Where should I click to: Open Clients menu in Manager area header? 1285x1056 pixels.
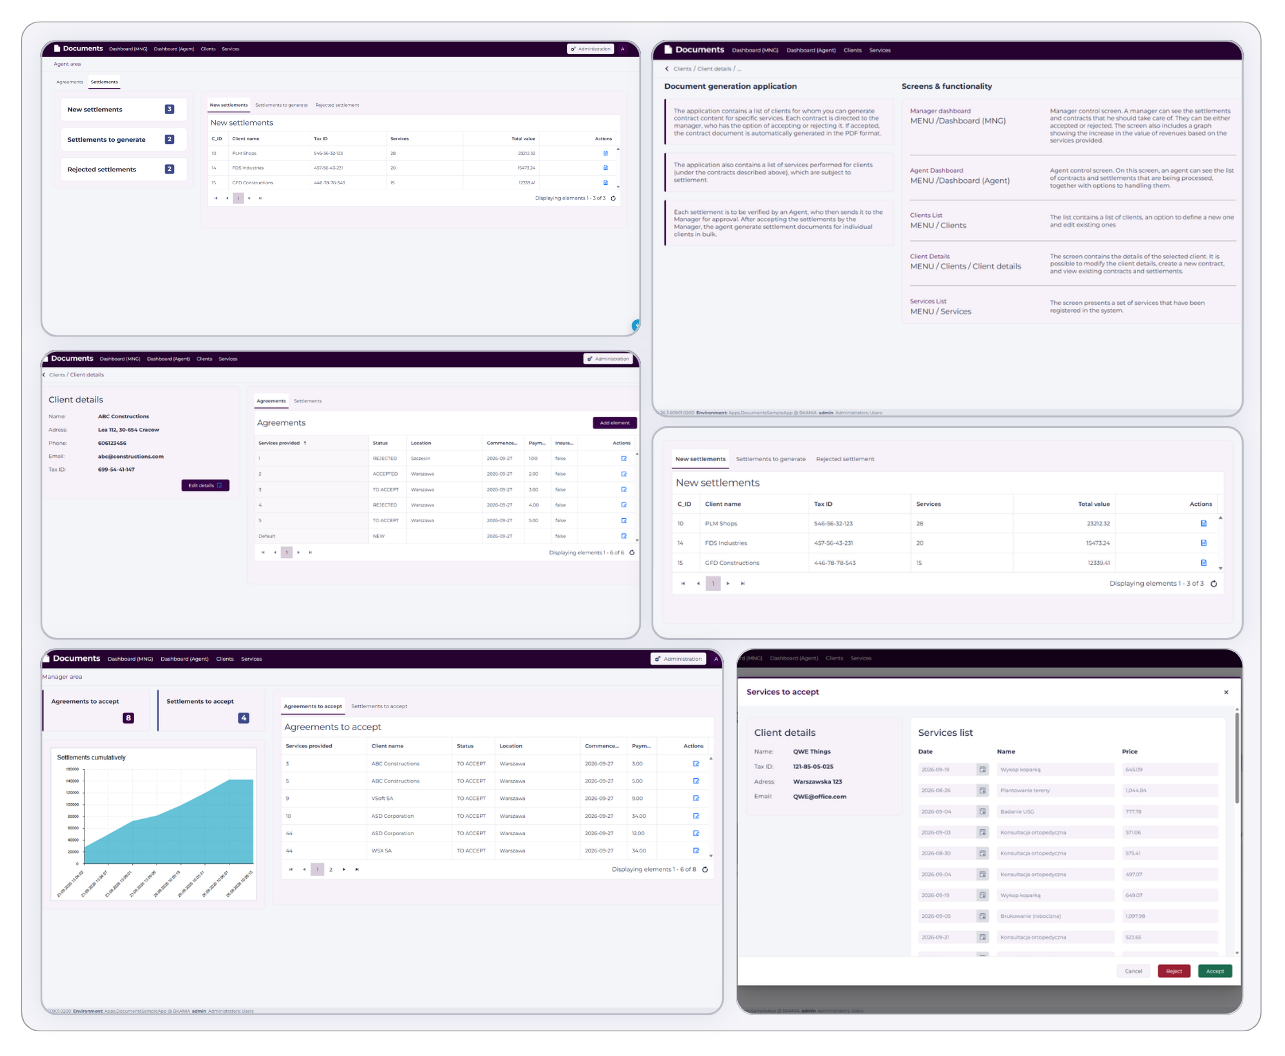pyautogui.click(x=225, y=659)
